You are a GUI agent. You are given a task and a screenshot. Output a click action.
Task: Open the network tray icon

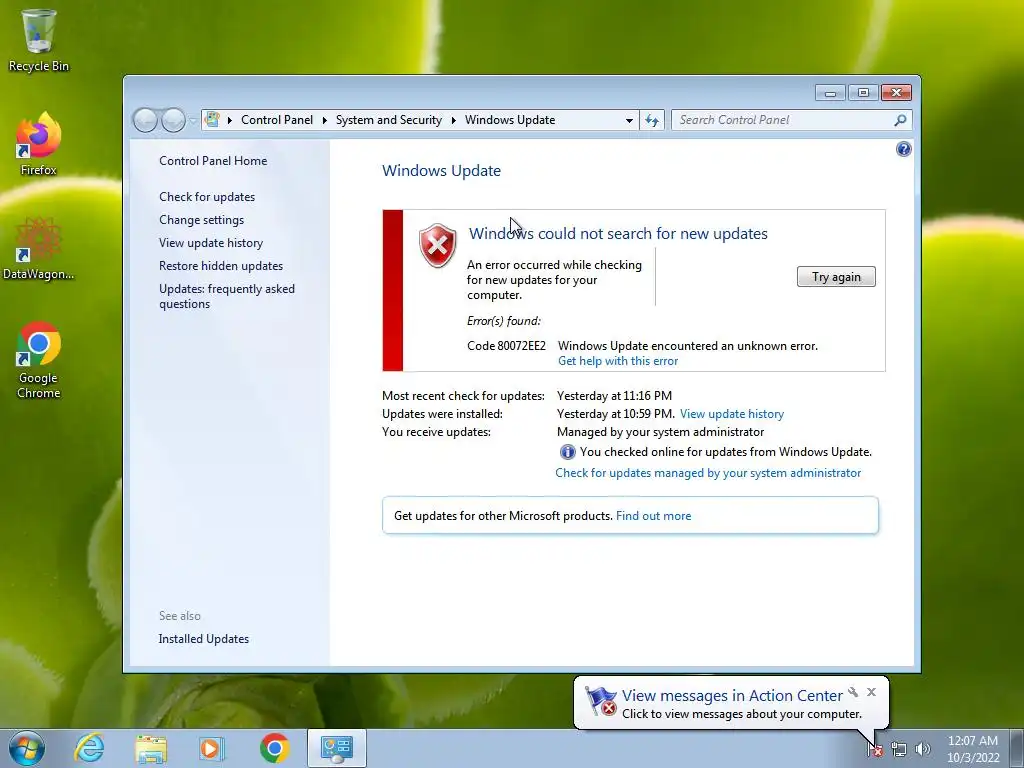899,749
